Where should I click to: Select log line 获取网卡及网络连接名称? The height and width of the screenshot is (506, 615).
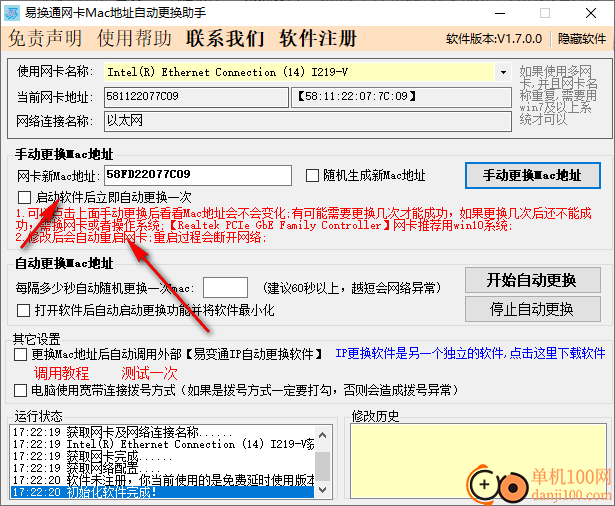[x=162, y=432]
